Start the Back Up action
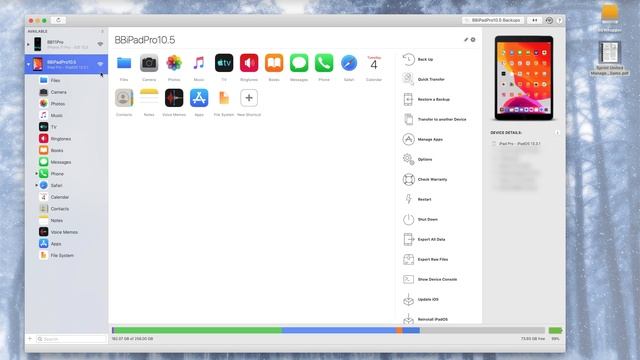The width and height of the screenshot is (640, 360). 418,60
